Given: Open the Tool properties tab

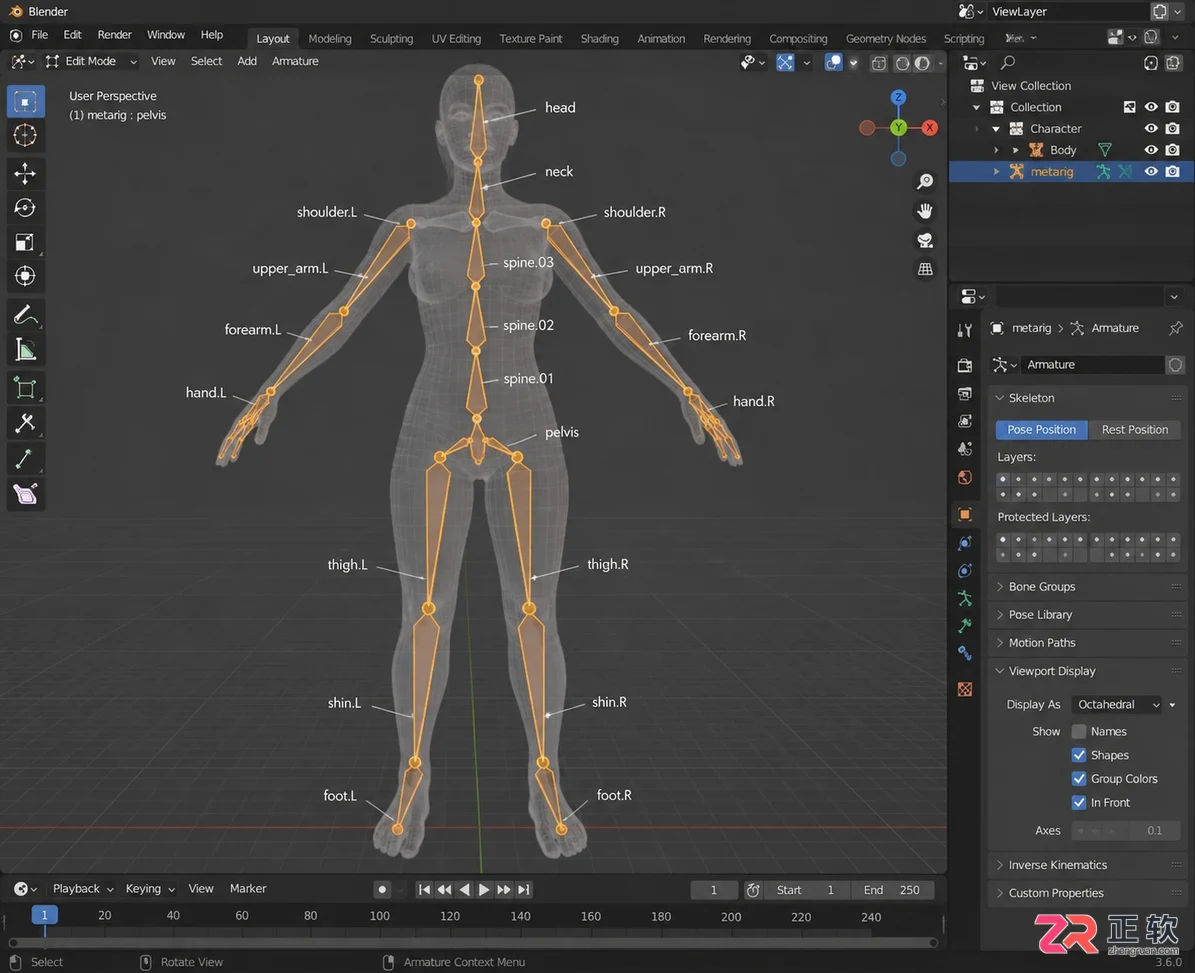Looking at the screenshot, I should (965, 330).
